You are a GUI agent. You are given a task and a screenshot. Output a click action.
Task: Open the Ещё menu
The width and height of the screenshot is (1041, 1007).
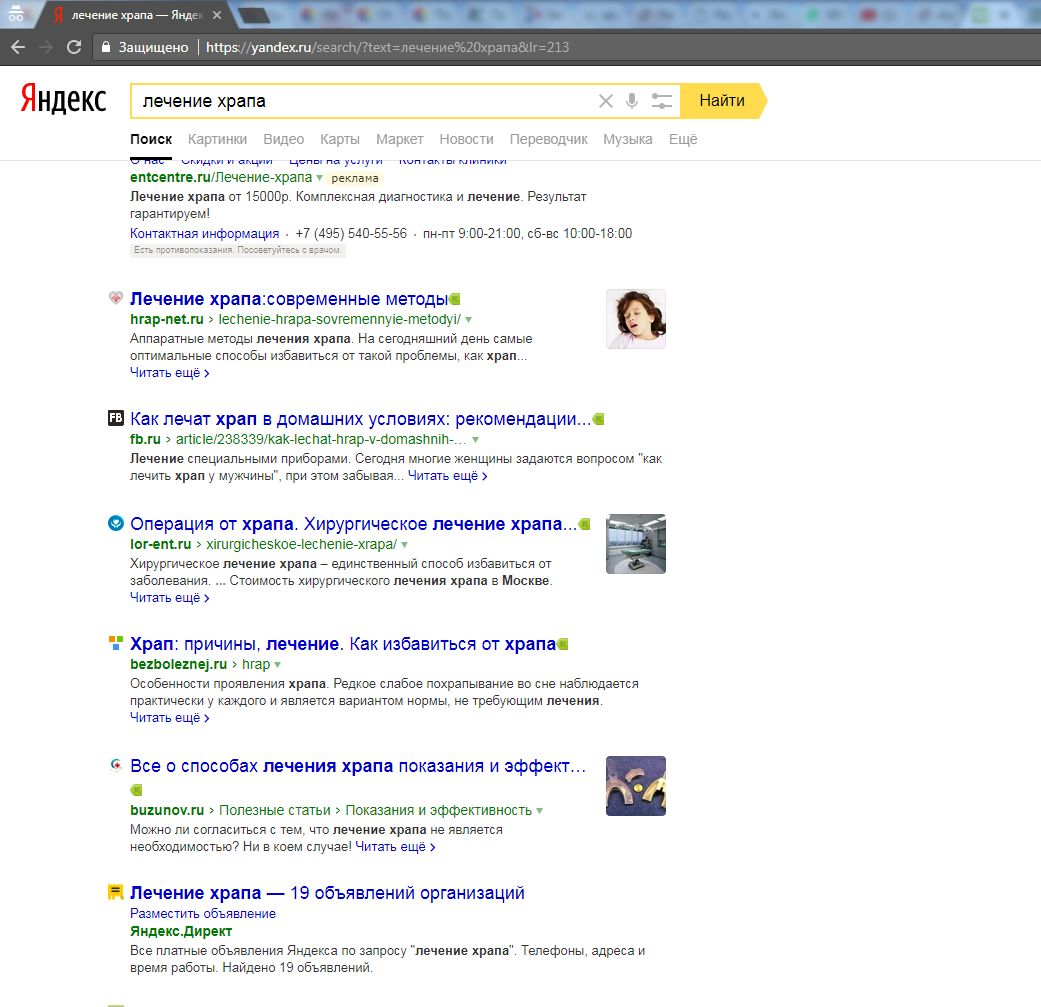pyautogui.click(x=682, y=139)
